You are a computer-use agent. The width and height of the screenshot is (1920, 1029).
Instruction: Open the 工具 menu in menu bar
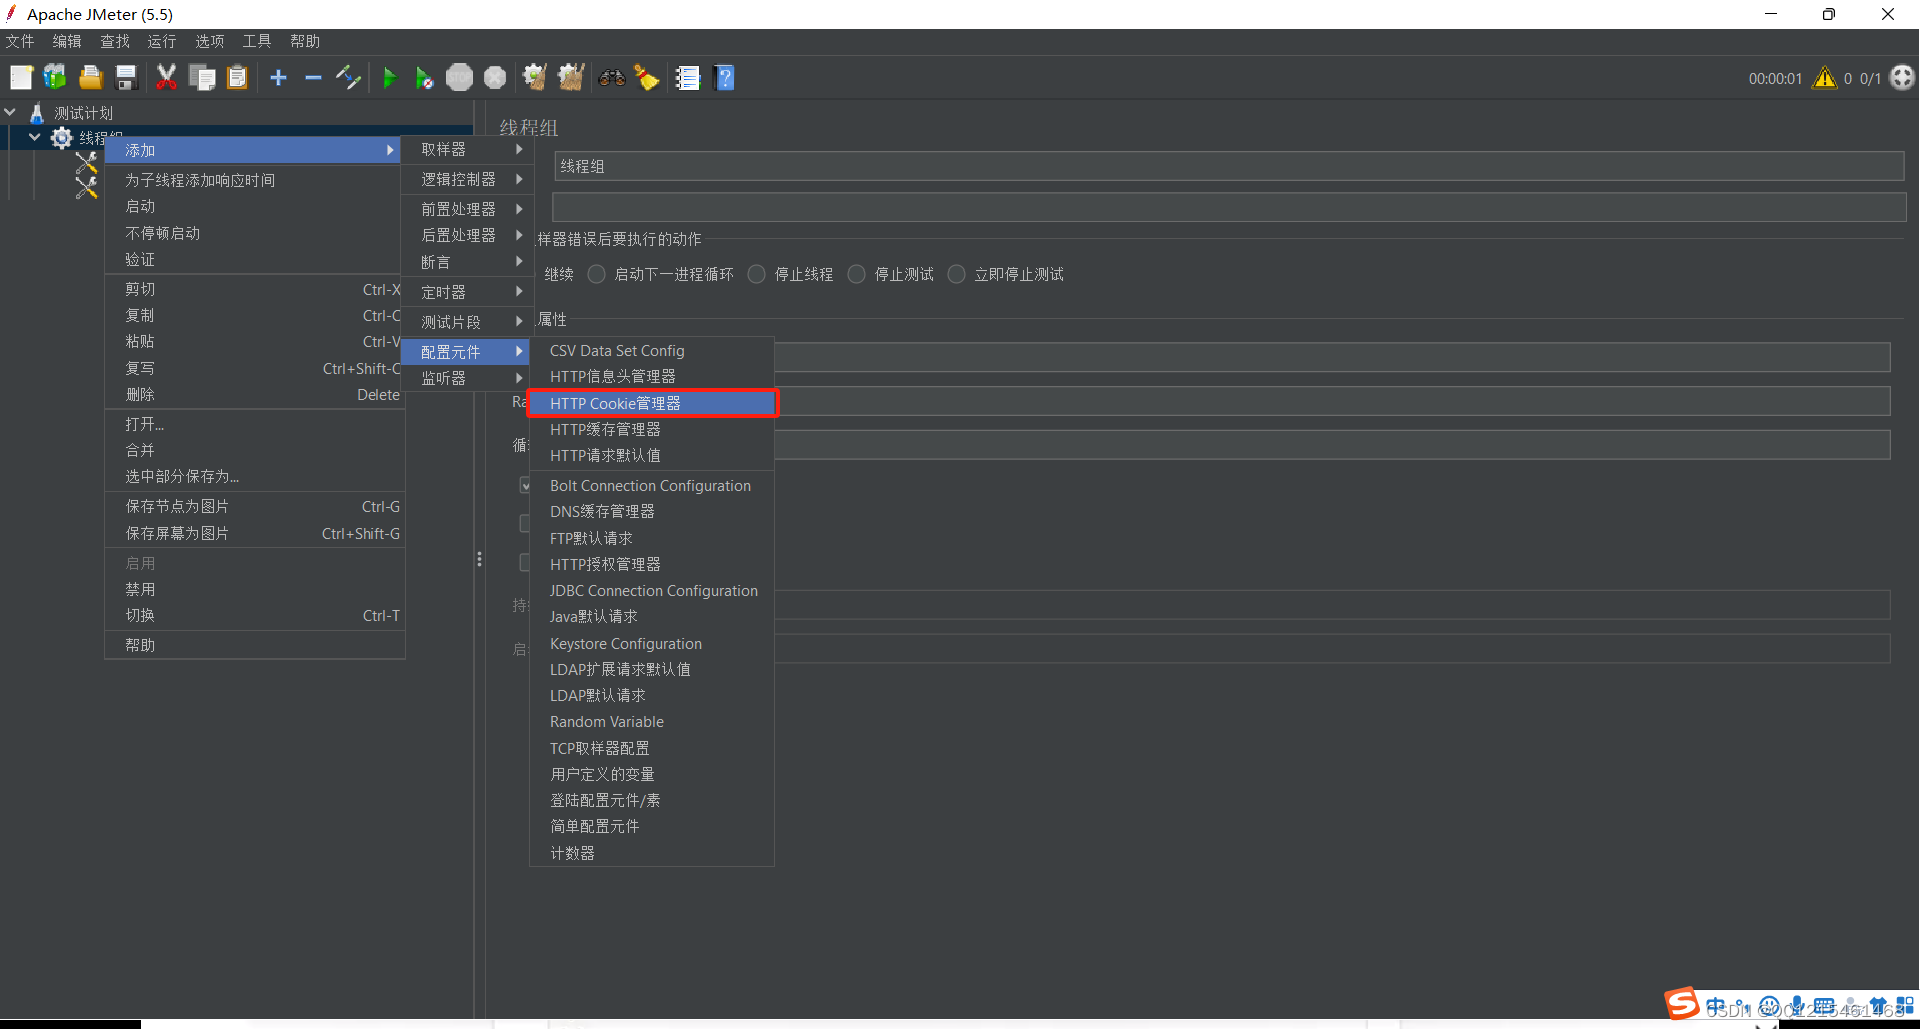[x=257, y=41]
